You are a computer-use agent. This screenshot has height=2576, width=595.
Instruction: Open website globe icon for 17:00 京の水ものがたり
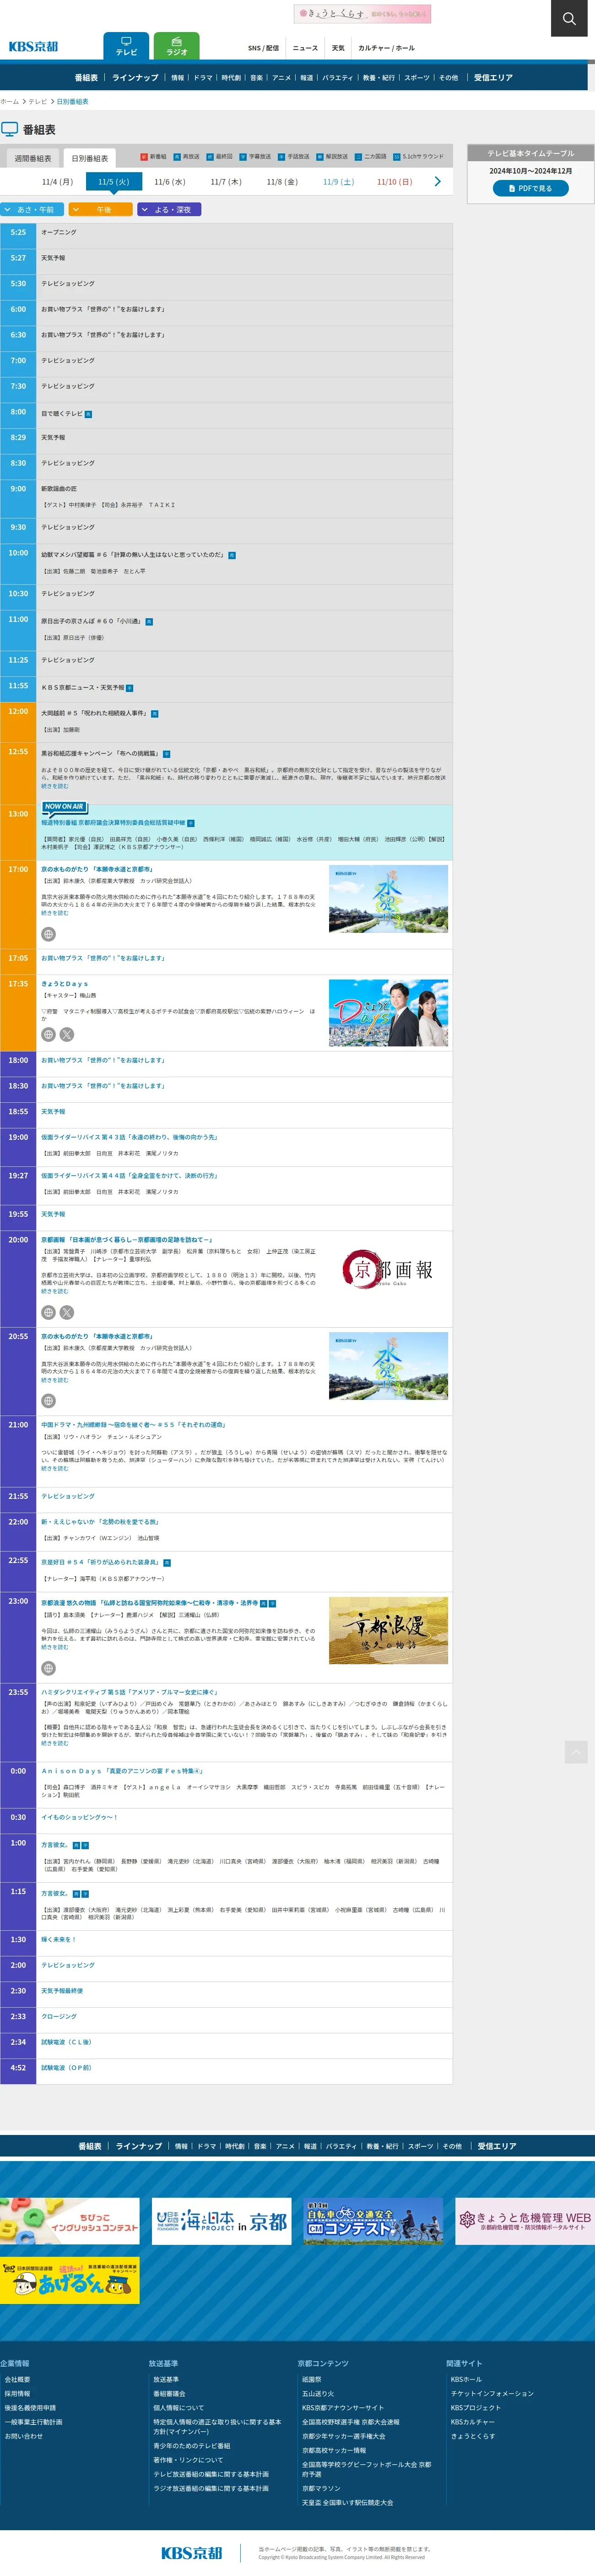pos(48,934)
